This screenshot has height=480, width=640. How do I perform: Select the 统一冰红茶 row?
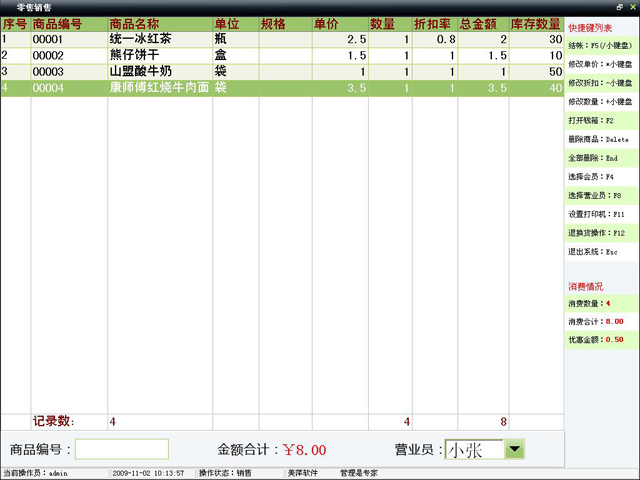[159, 39]
